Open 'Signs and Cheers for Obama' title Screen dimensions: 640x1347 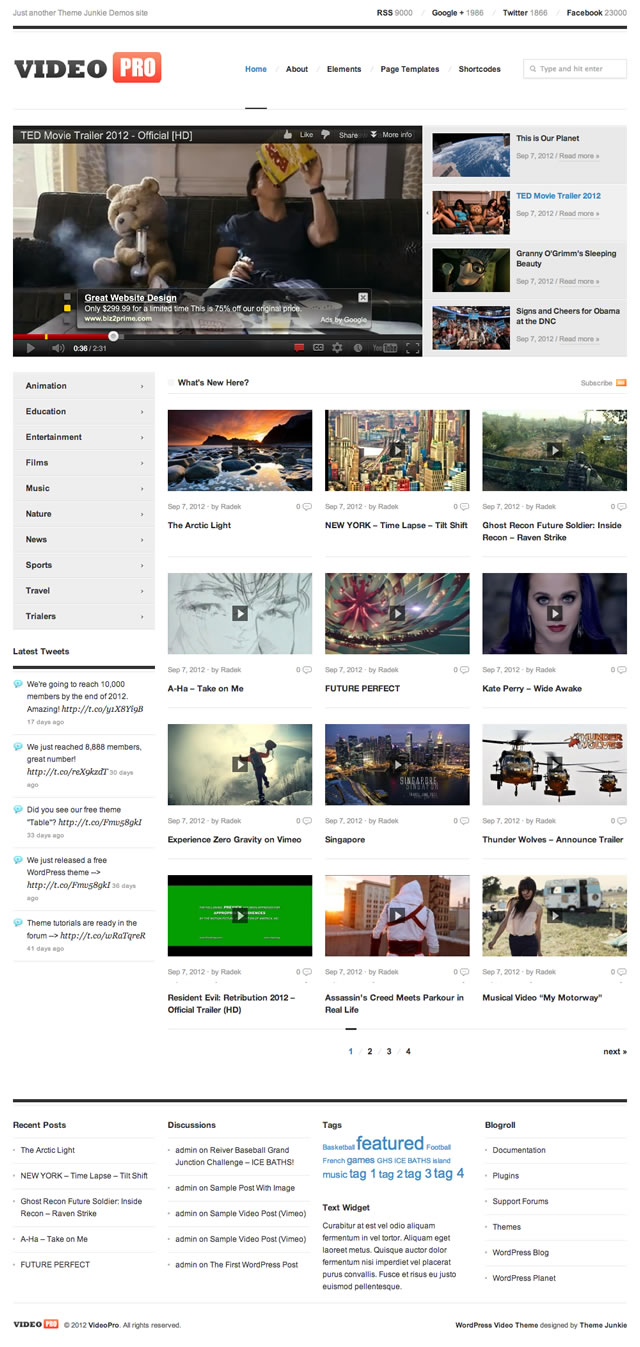click(568, 316)
